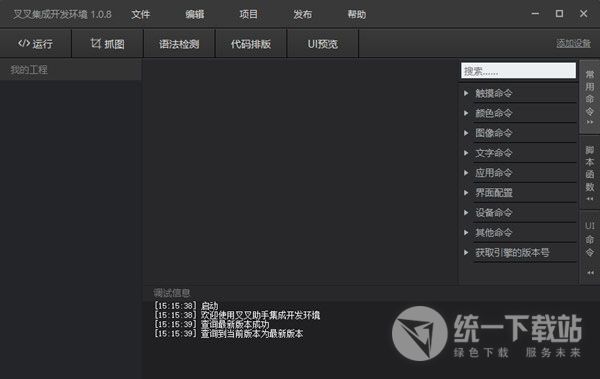Viewport: 600px width, 379px height.
Task: Expand the 界面配置 arrow
Action: coord(466,193)
